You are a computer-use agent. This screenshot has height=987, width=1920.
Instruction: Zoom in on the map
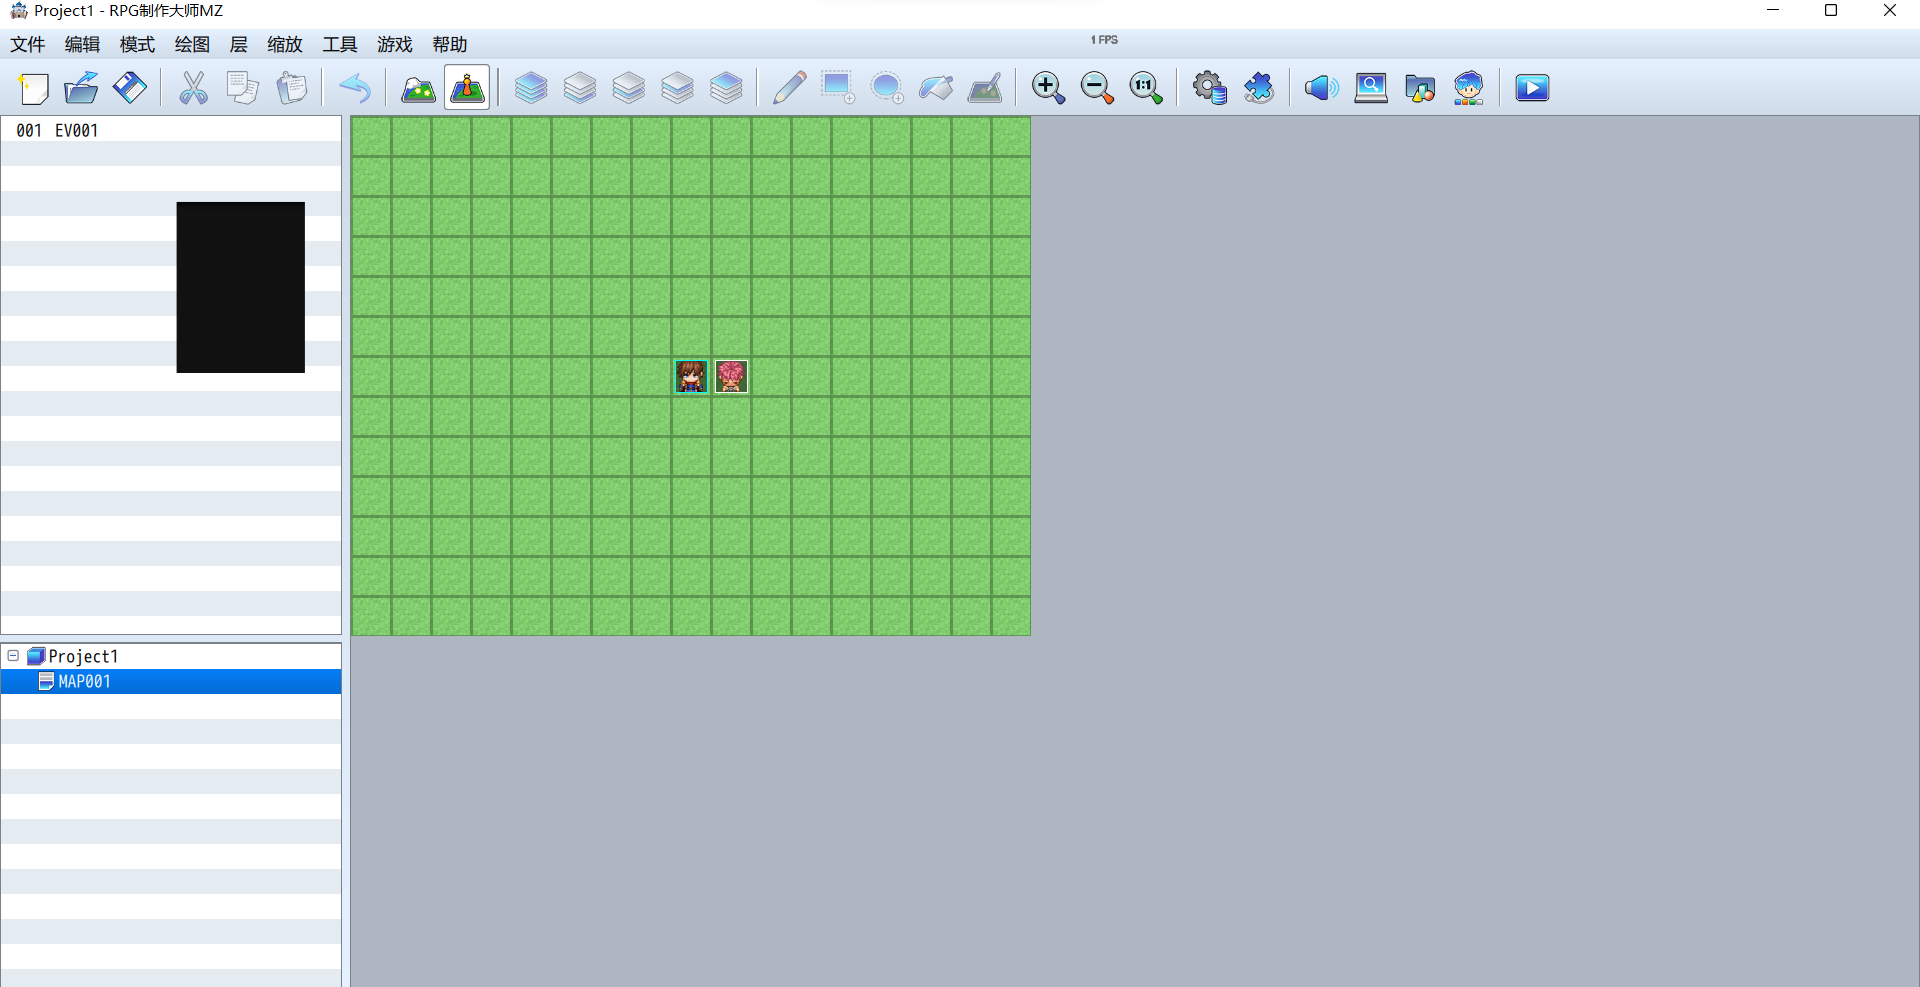click(x=1048, y=88)
